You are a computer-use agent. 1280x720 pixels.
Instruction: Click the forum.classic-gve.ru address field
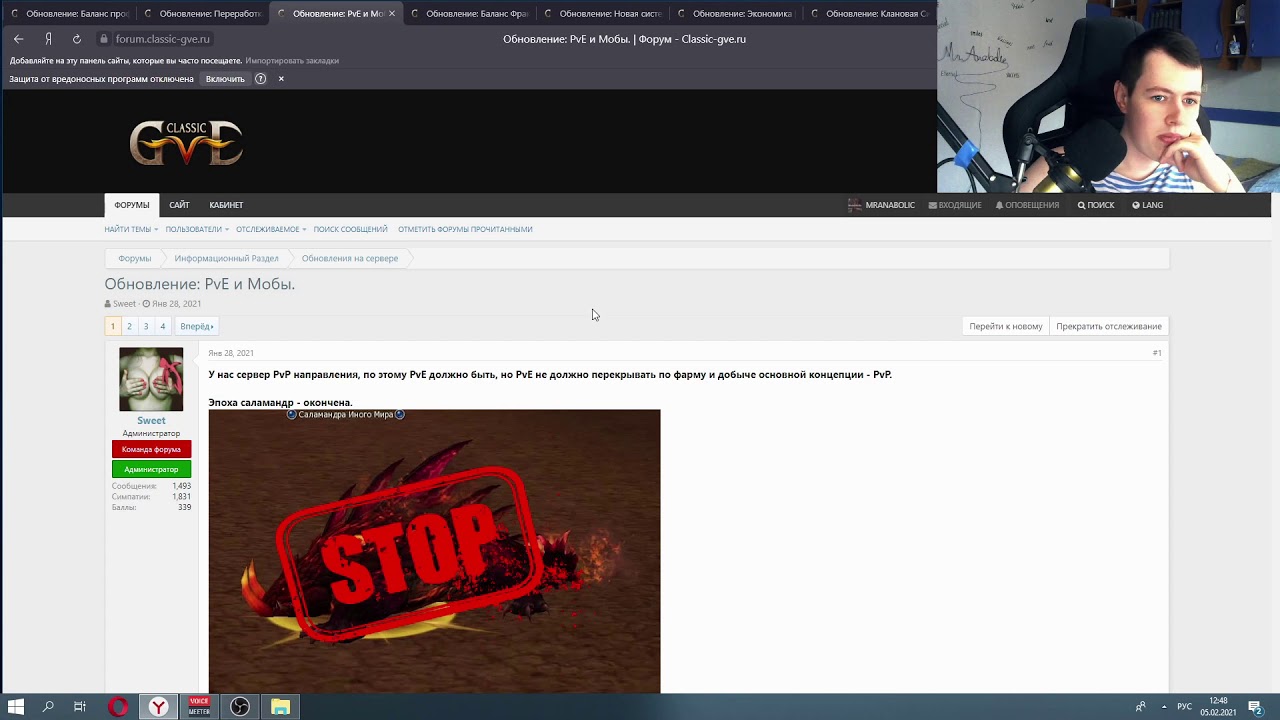pos(162,39)
